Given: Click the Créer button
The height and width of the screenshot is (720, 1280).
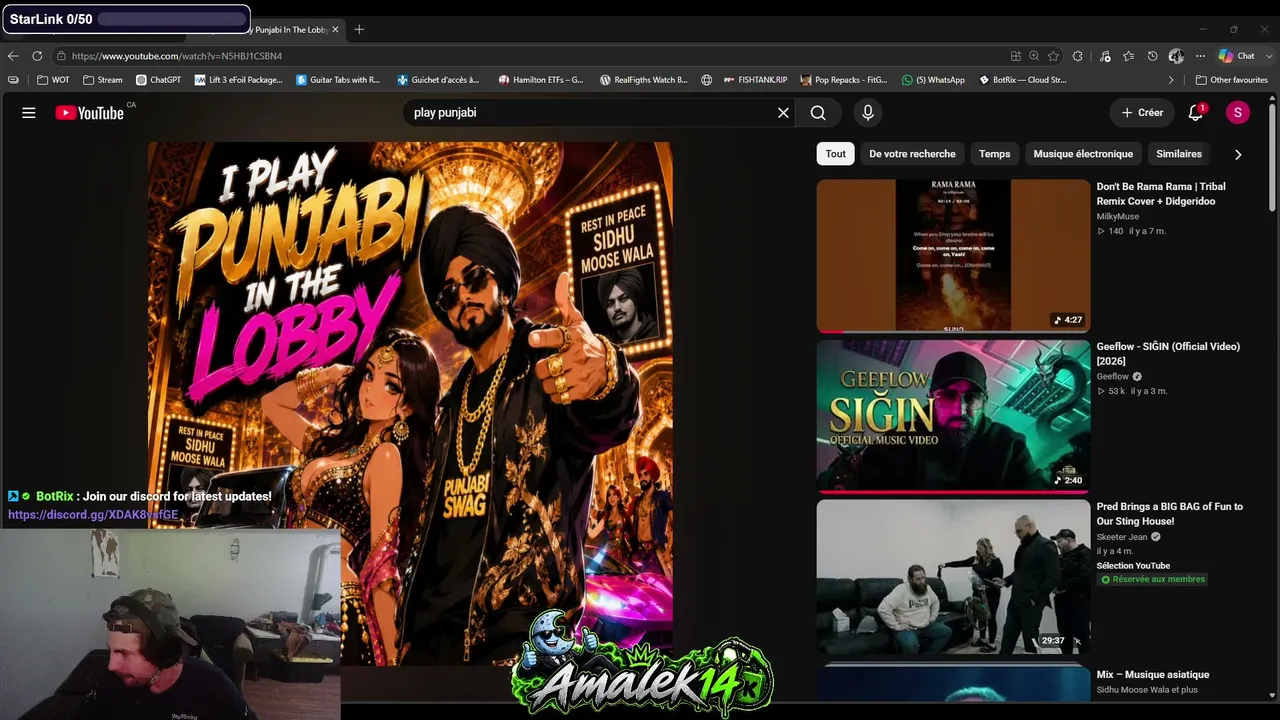Looking at the screenshot, I should pyautogui.click(x=1142, y=113).
